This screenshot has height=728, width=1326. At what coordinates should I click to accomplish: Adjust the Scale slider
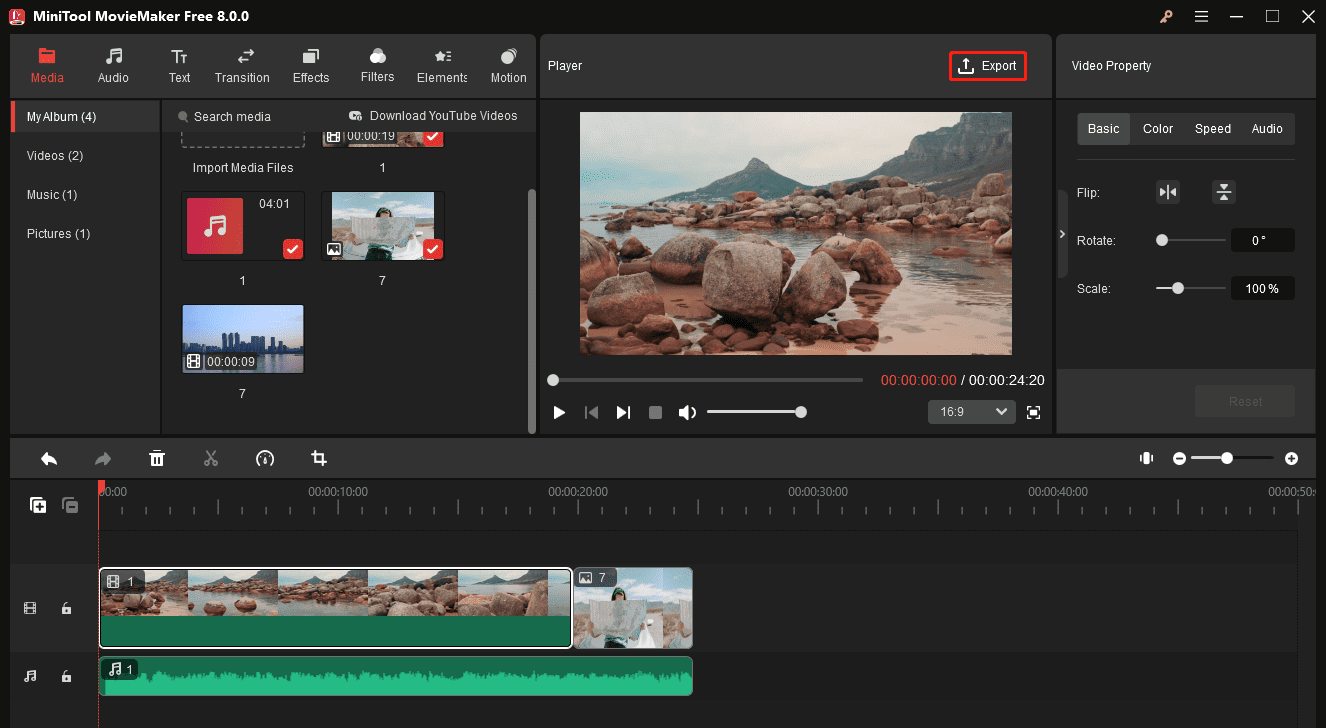(1190, 288)
